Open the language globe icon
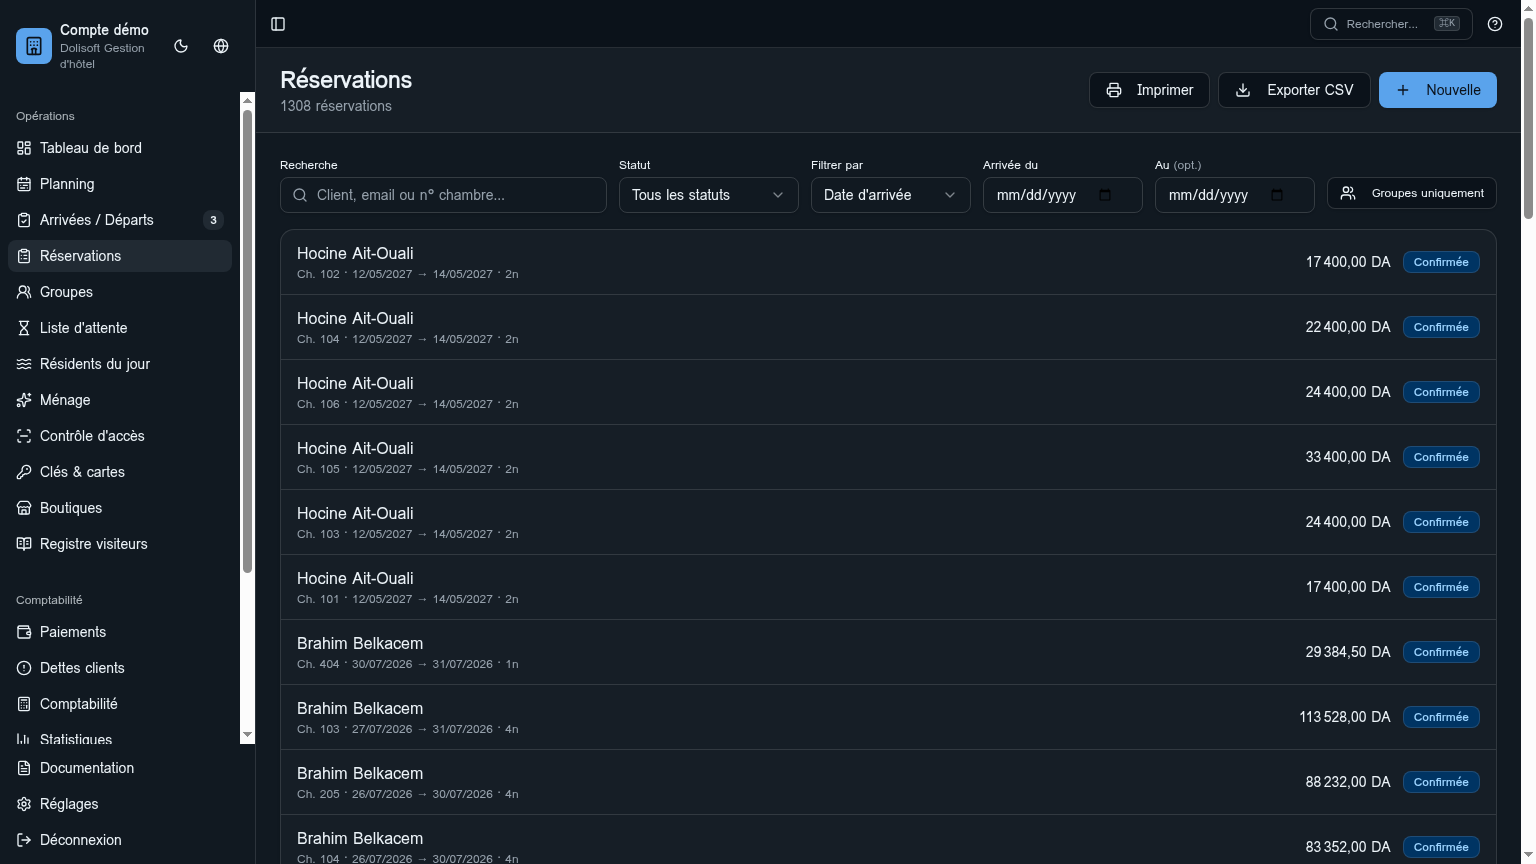The width and height of the screenshot is (1536, 864). pyautogui.click(x=221, y=46)
